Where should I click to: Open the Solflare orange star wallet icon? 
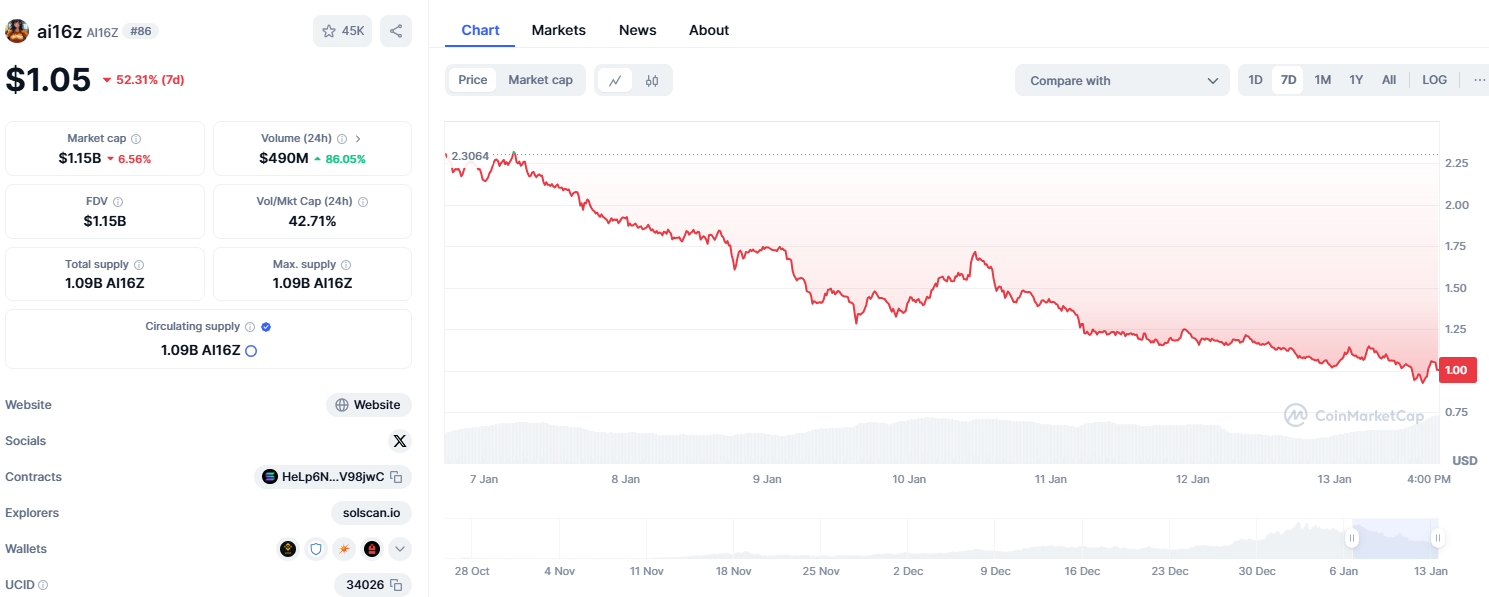pos(344,549)
